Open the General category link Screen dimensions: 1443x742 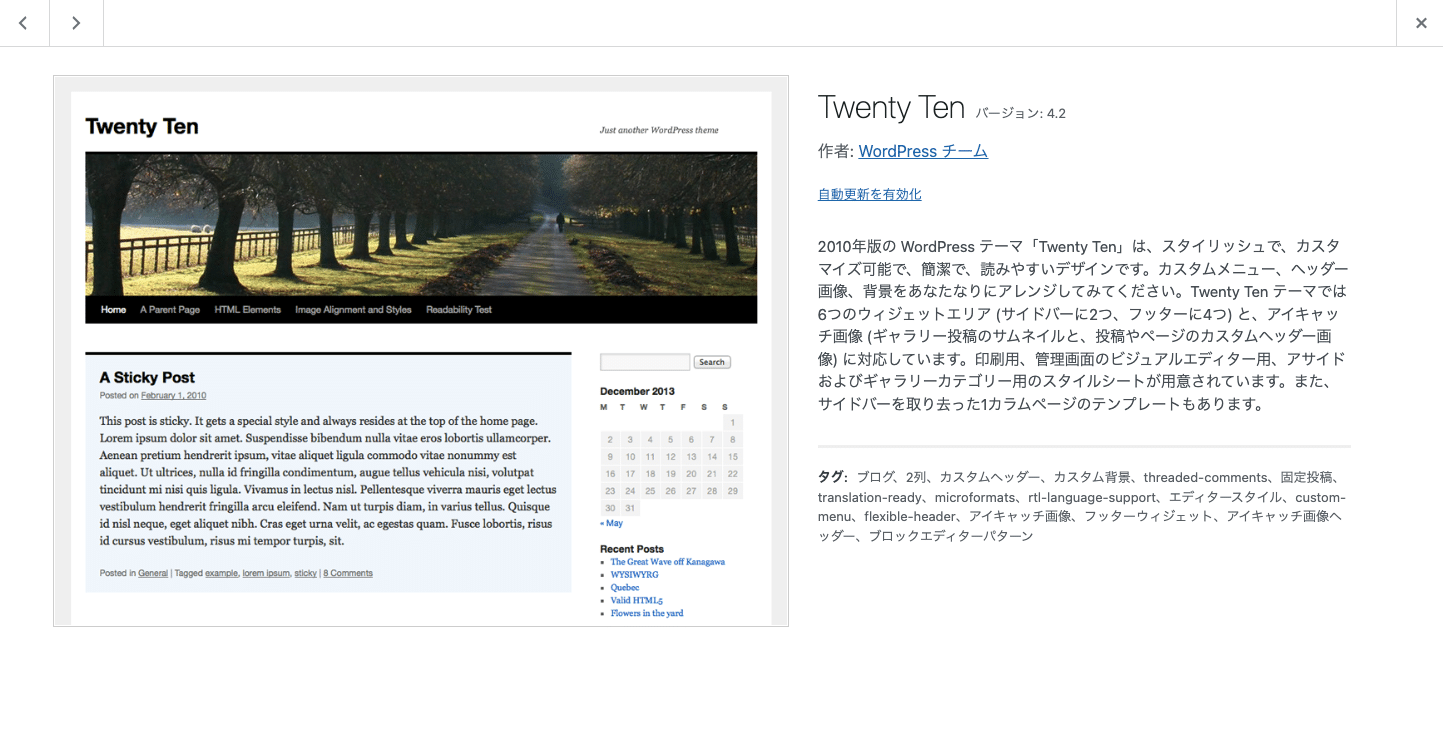(x=152, y=573)
